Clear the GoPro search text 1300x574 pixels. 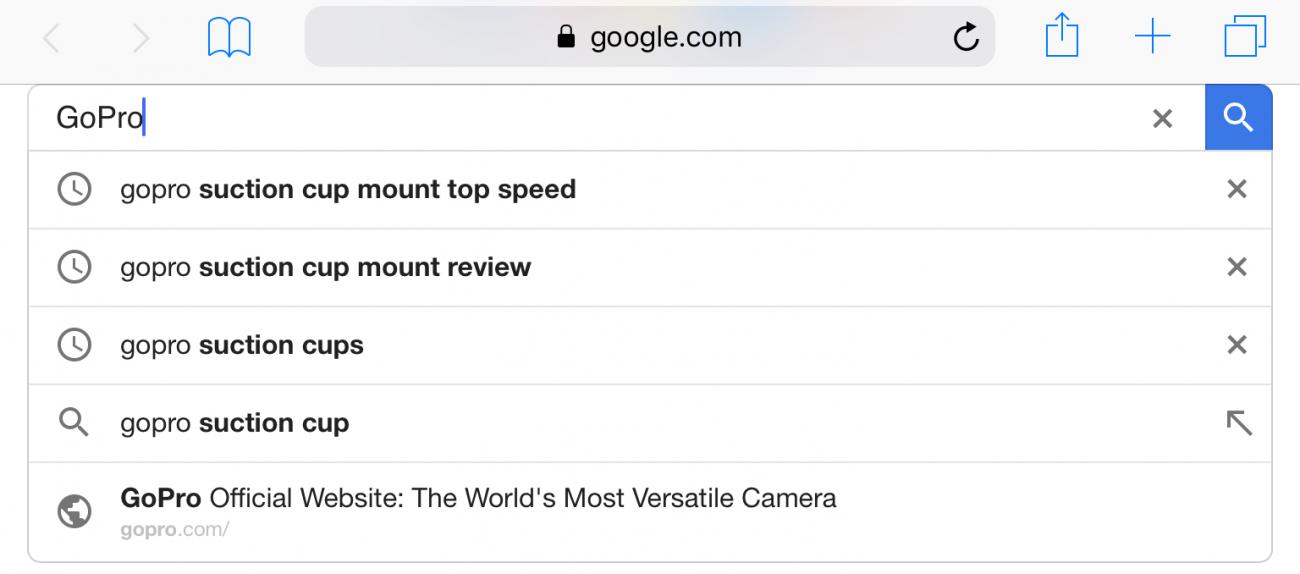click(x=1162, y=119)
